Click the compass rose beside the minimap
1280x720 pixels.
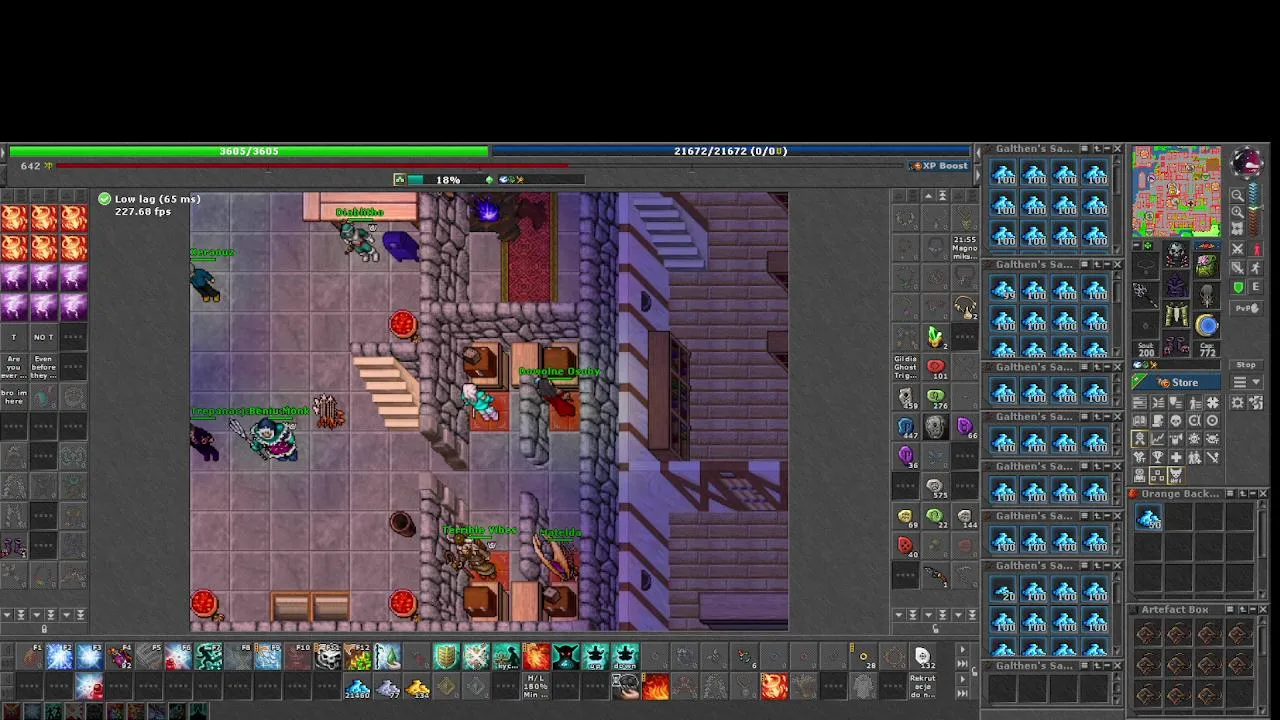pyautogui.click(x=1246, y=161)
